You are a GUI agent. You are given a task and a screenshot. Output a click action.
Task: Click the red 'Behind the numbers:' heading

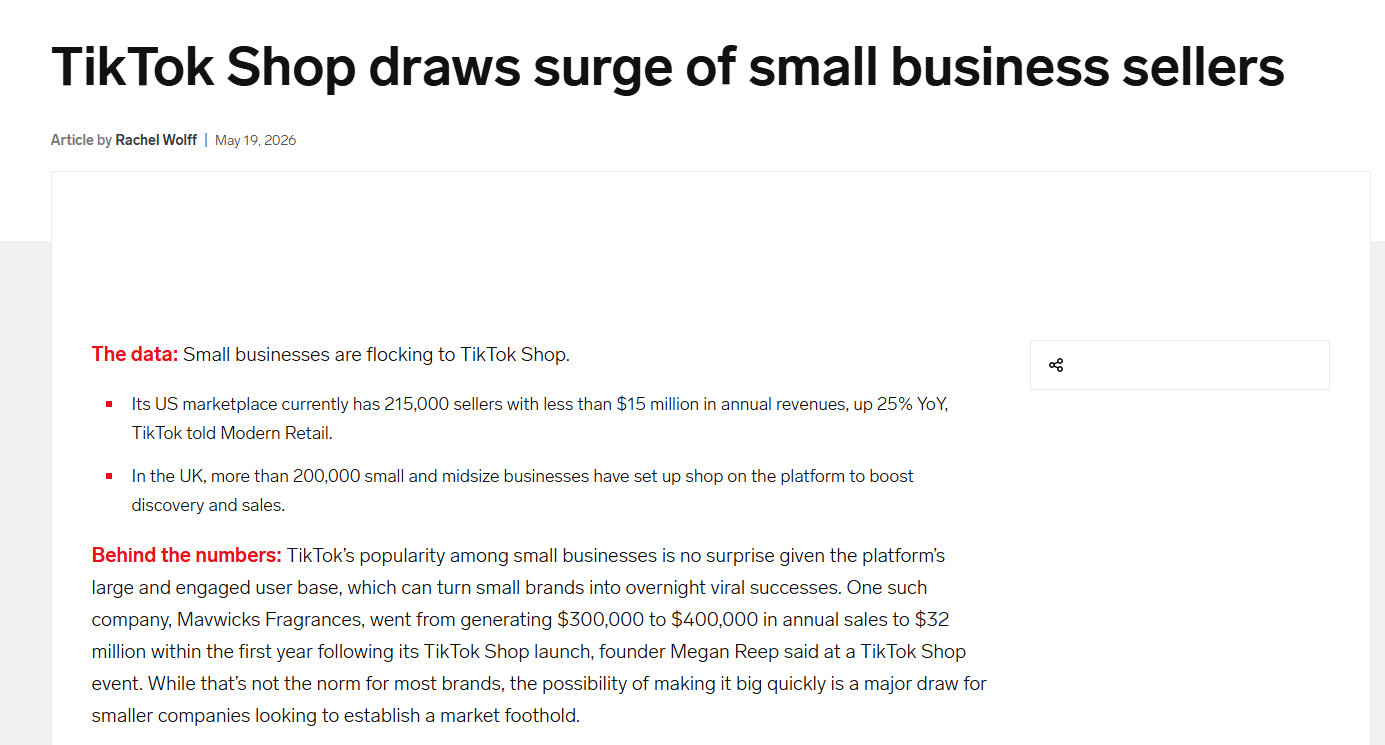tap(187, 555)
